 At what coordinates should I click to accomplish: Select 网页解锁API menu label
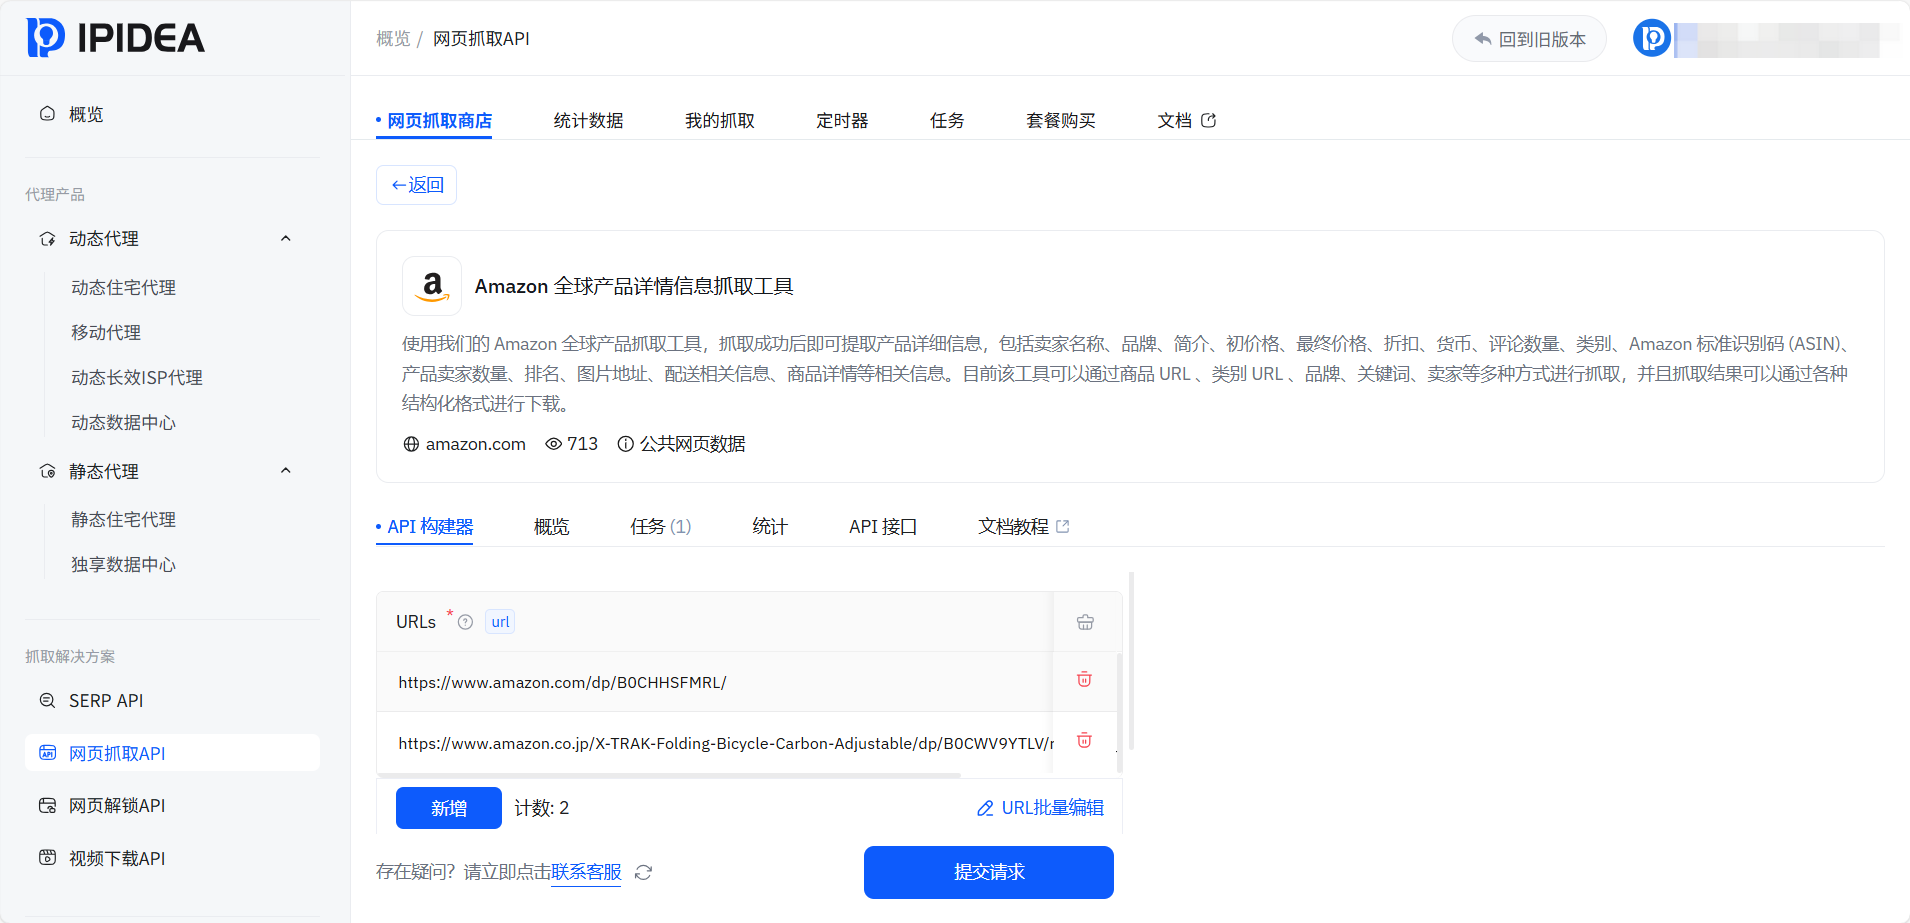click(x=117, y=806)
